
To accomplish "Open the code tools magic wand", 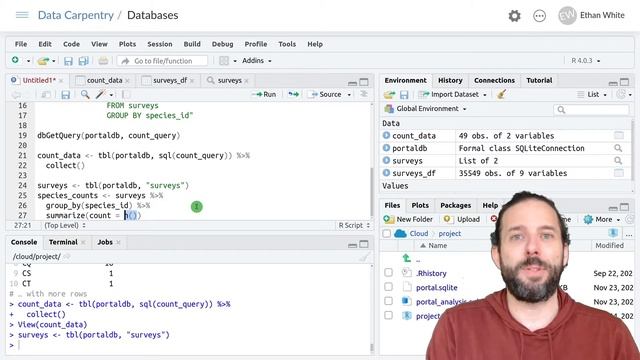I will [100, 95].
